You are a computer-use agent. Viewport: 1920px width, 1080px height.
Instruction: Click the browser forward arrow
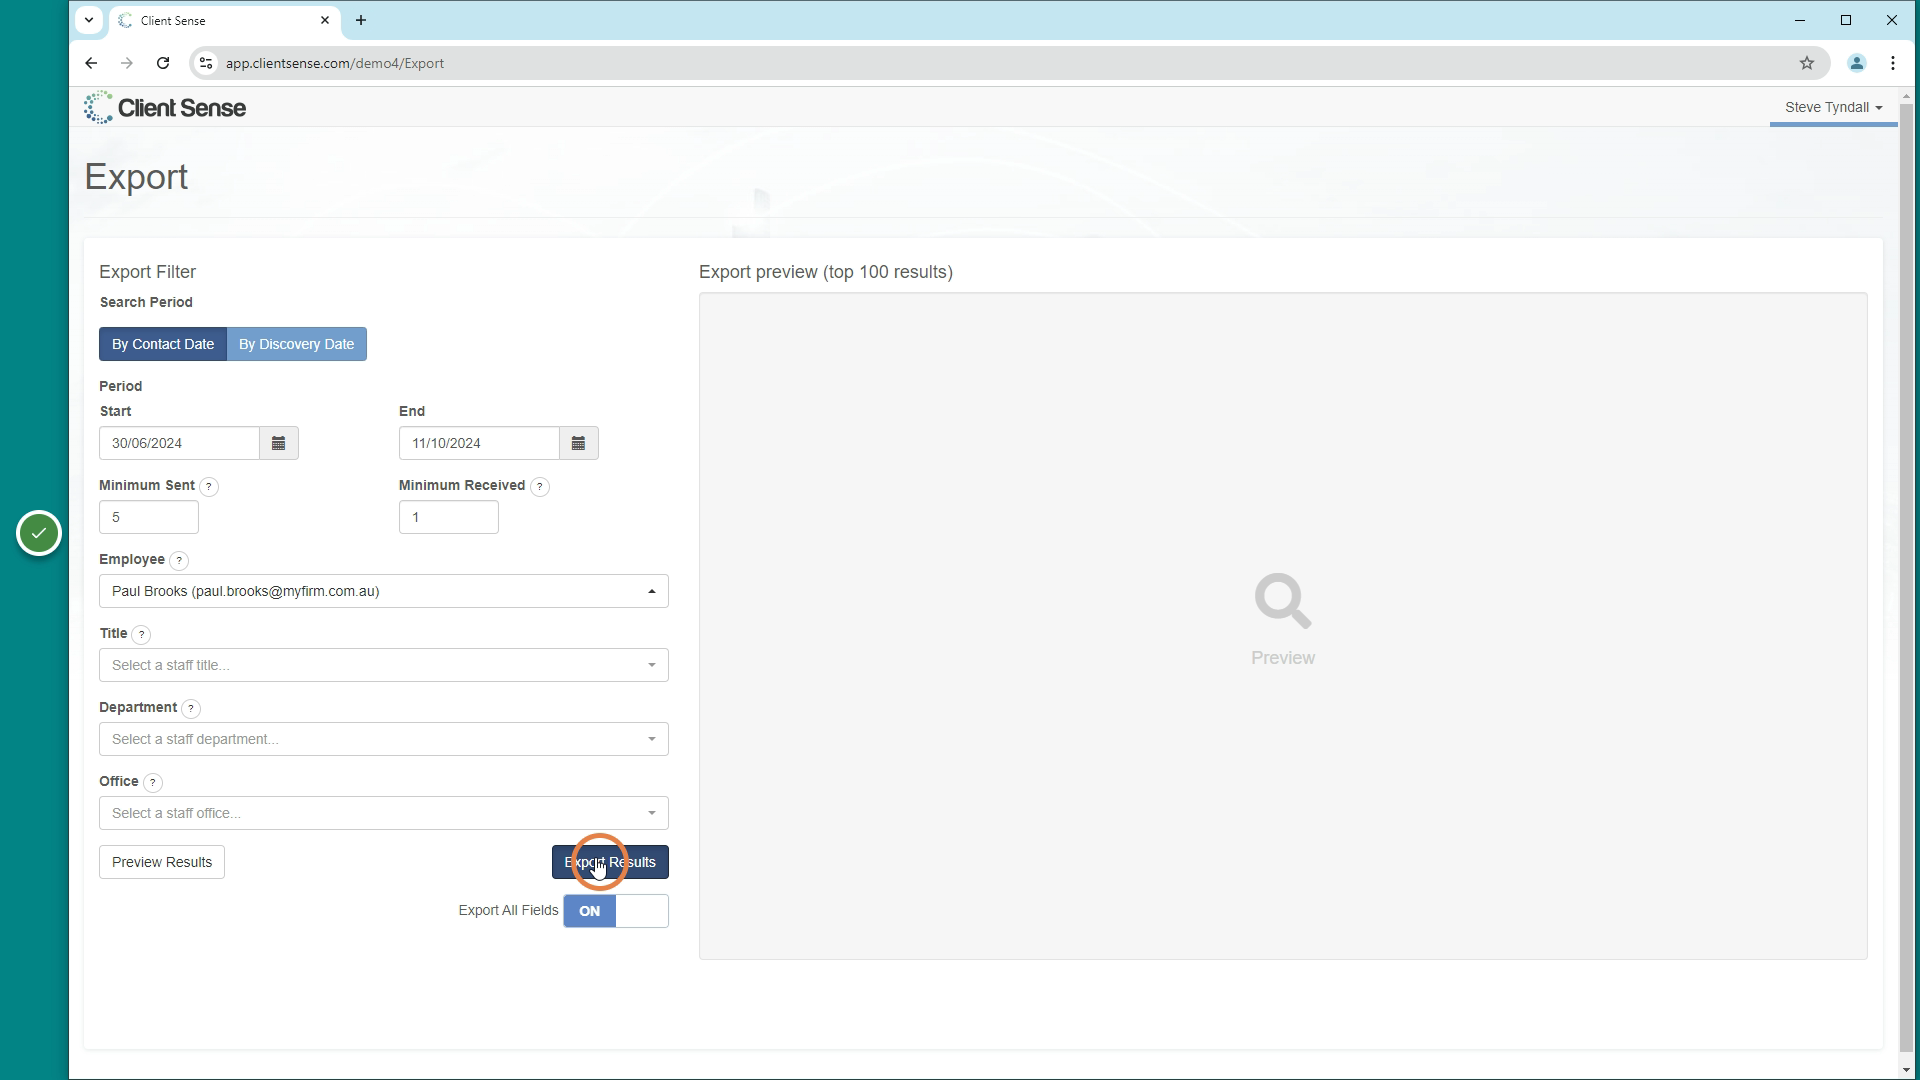(x=127, y=63)
